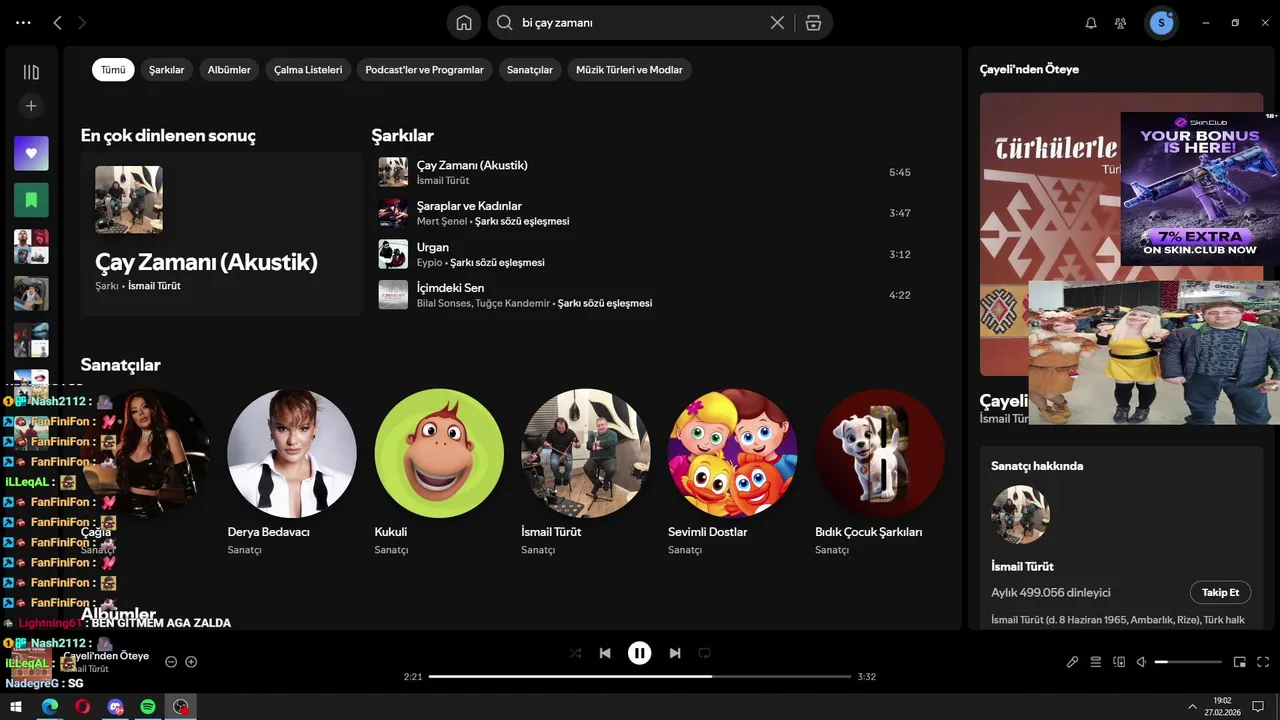
Task: Skip to previous track
Action: [x=605, y=653]
